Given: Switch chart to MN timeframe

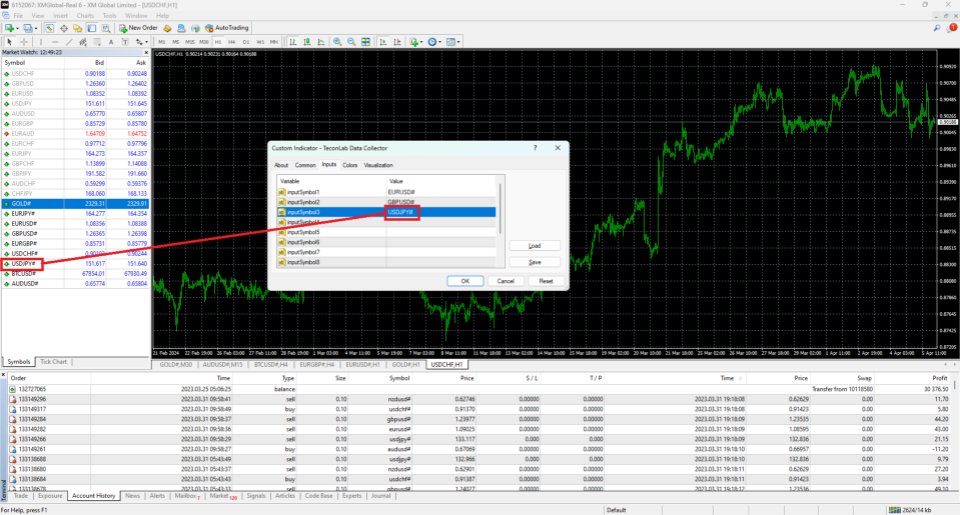Looking at the screenshot, I should tap(274, 42).
